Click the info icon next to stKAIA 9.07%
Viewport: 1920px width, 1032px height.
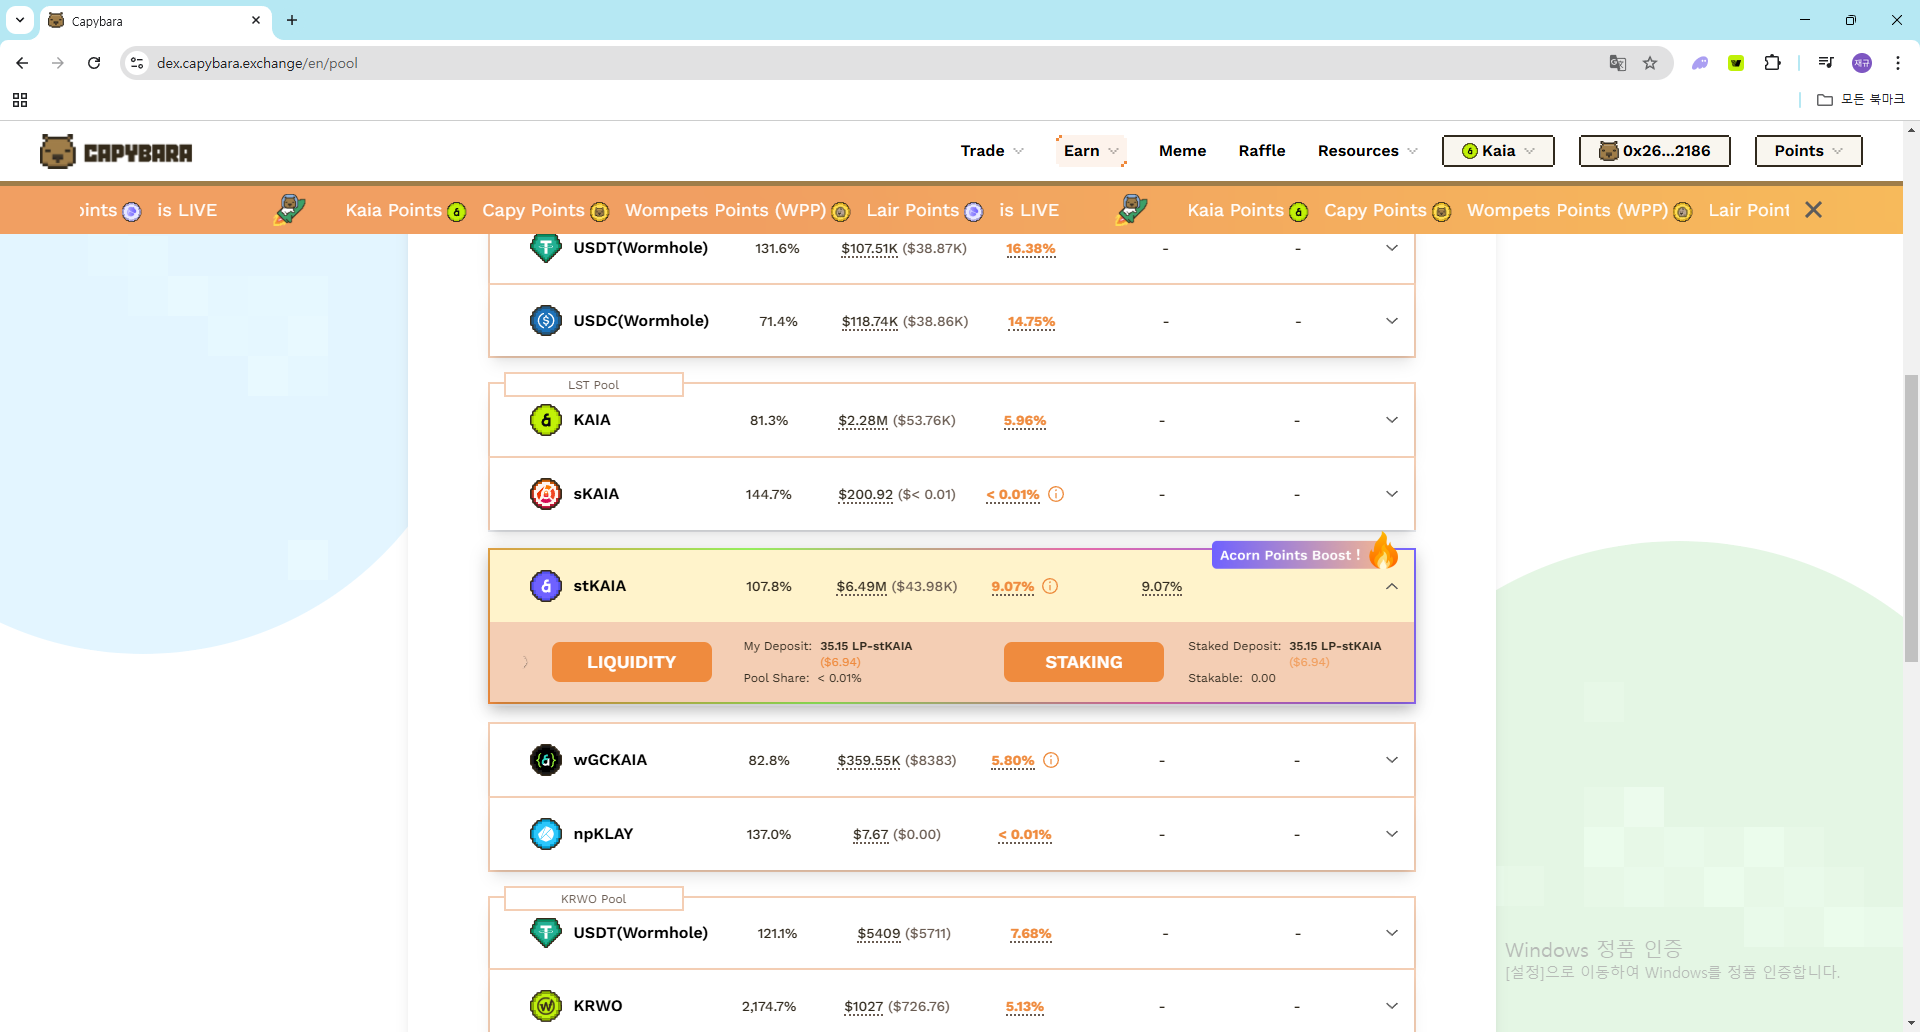(1050, 586)
